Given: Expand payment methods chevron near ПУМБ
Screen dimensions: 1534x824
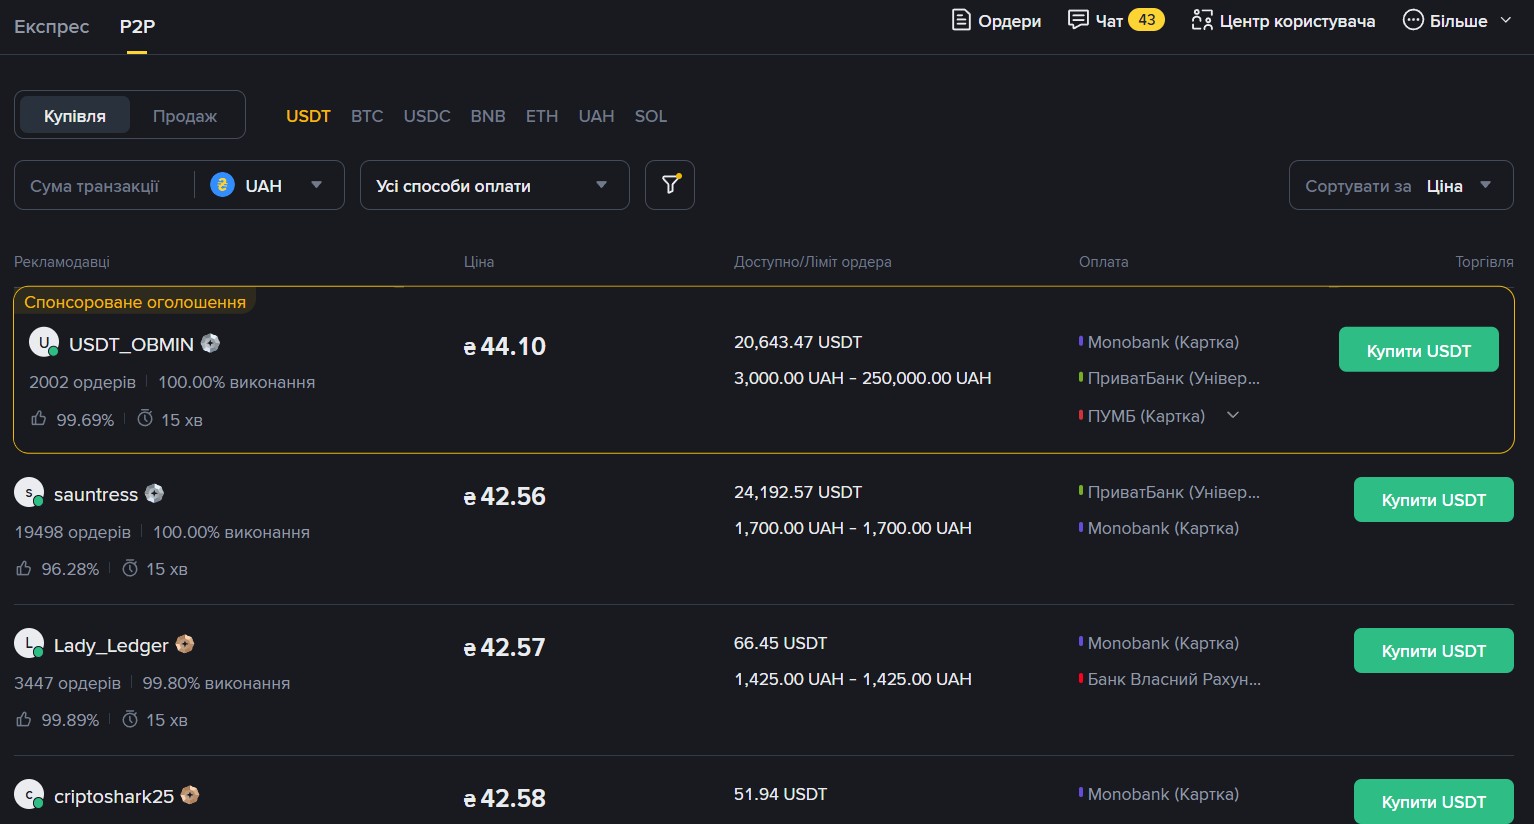Looking at the screenshot, I should (1233, 415).
